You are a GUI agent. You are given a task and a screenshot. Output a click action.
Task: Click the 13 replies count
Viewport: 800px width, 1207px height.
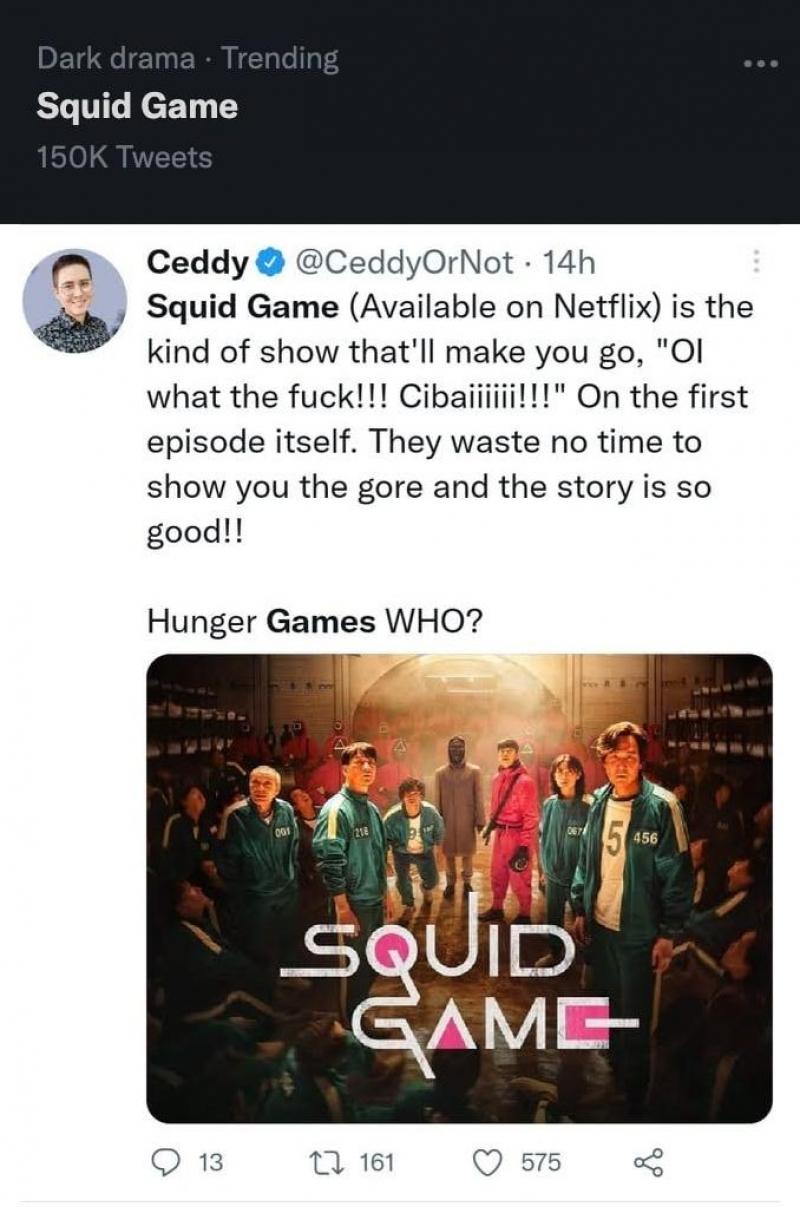click(211, 1162)
